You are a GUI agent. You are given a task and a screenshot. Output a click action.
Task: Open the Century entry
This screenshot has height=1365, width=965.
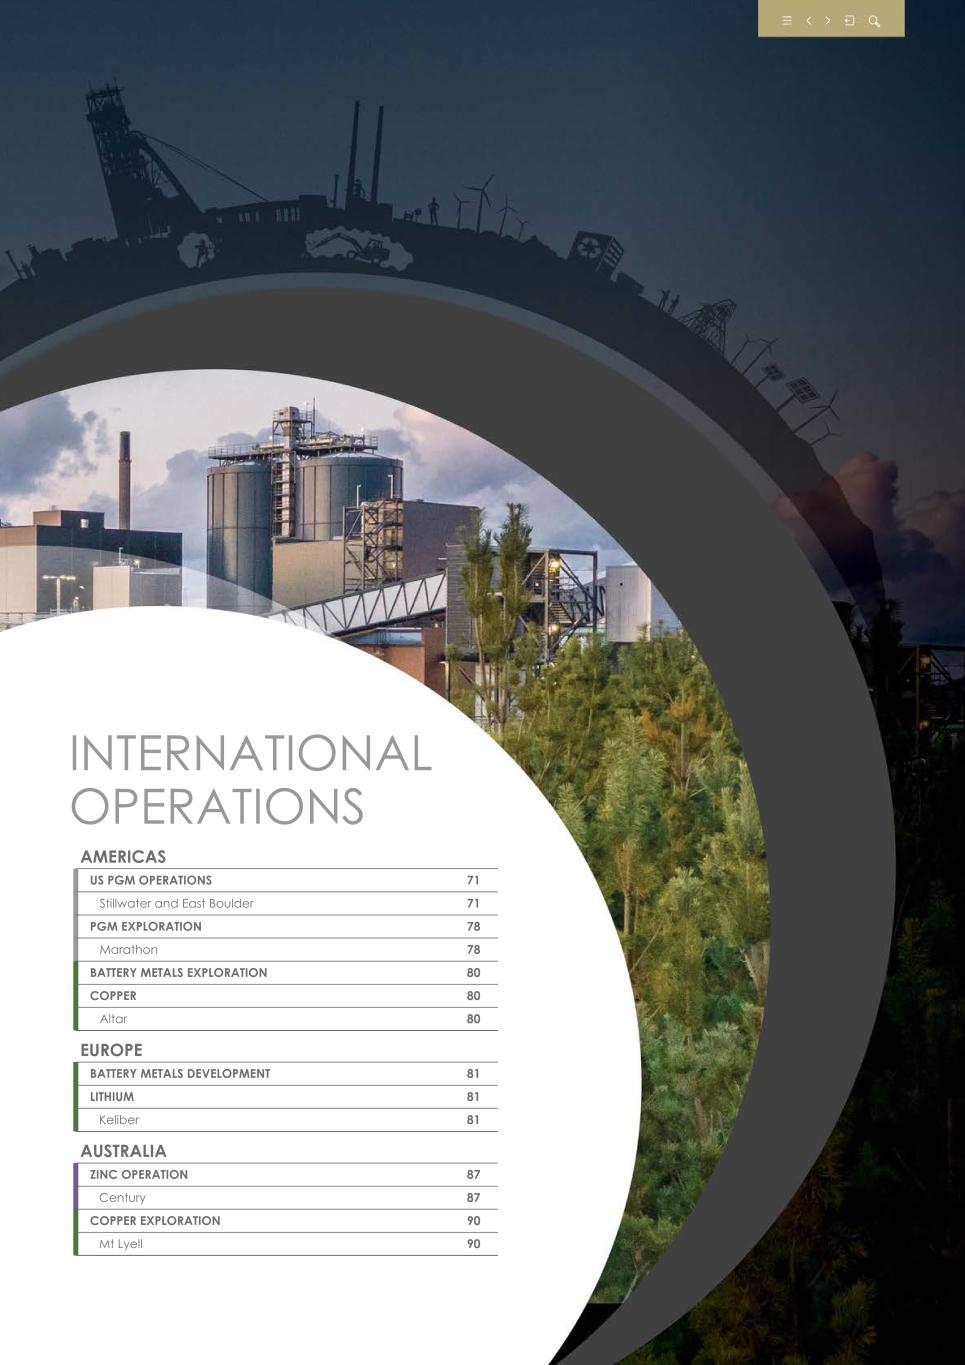coord(122,1198)
